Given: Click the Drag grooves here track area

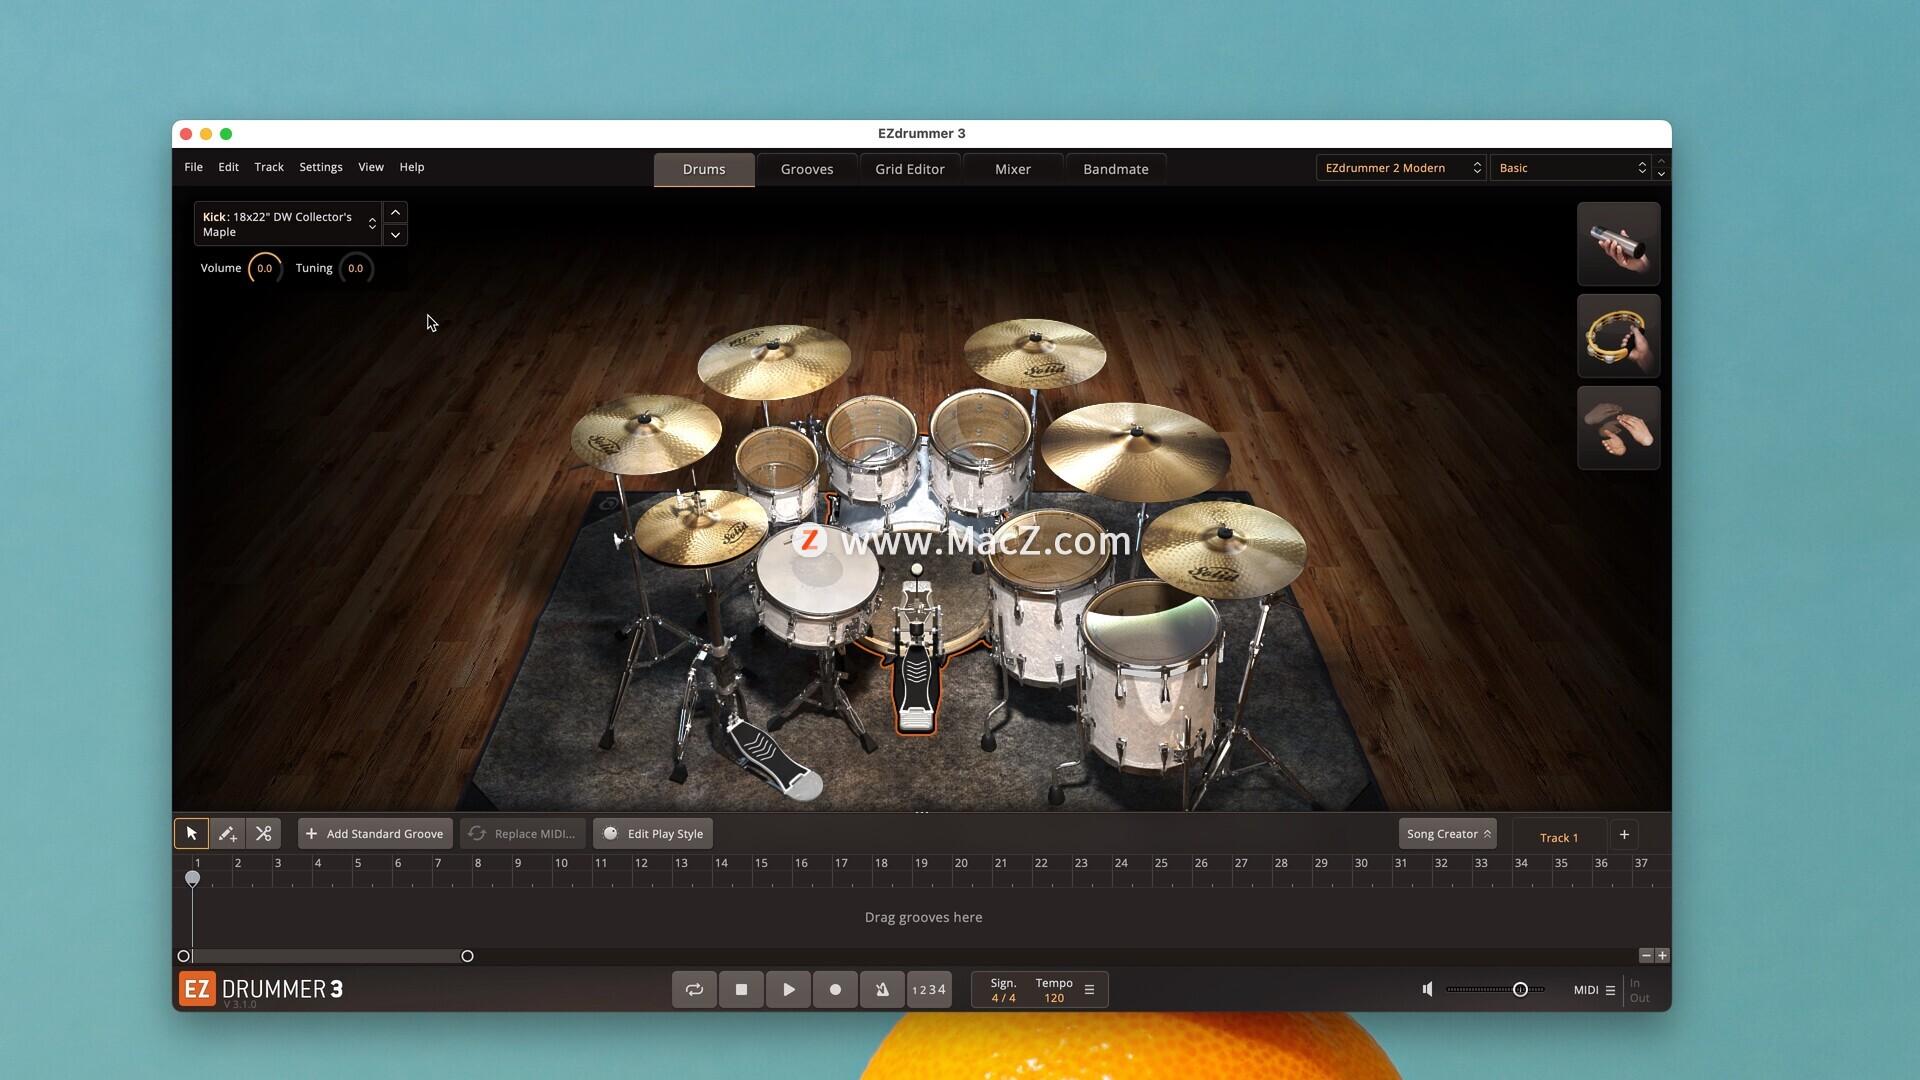Looking at the screenshot, I should tap(923, 917).
